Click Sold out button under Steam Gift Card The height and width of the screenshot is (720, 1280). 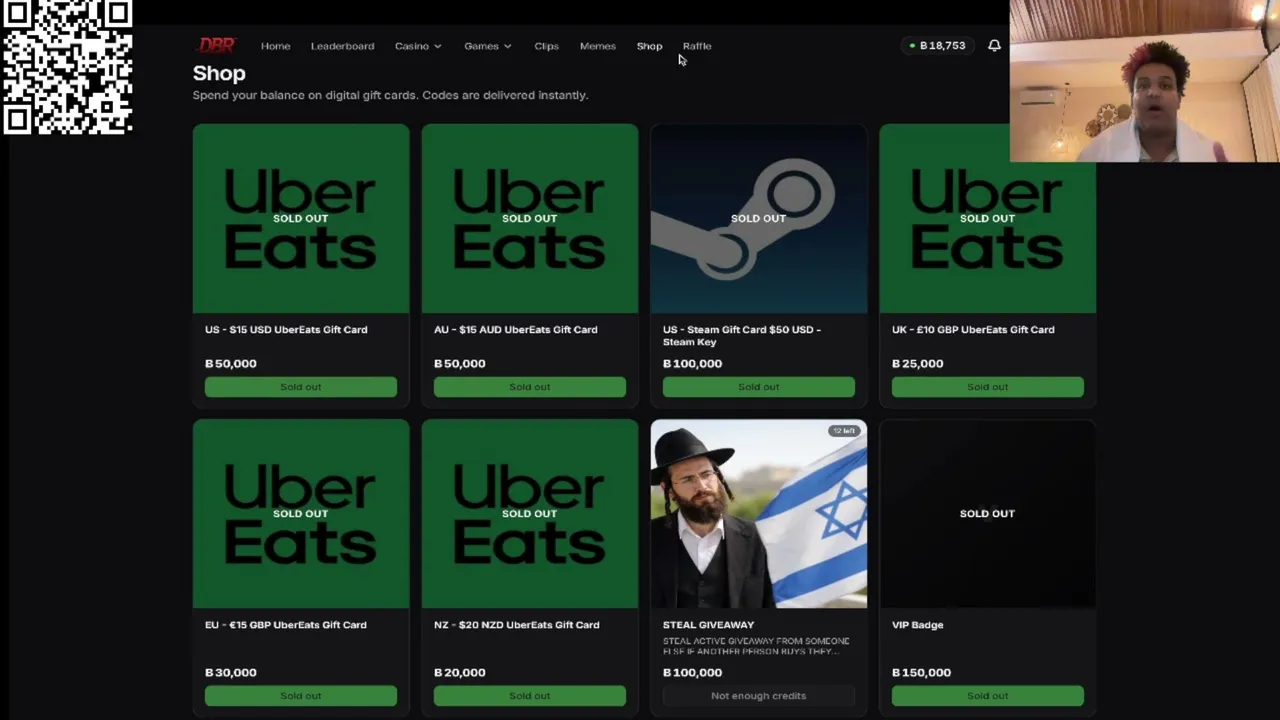pos(759,387)
